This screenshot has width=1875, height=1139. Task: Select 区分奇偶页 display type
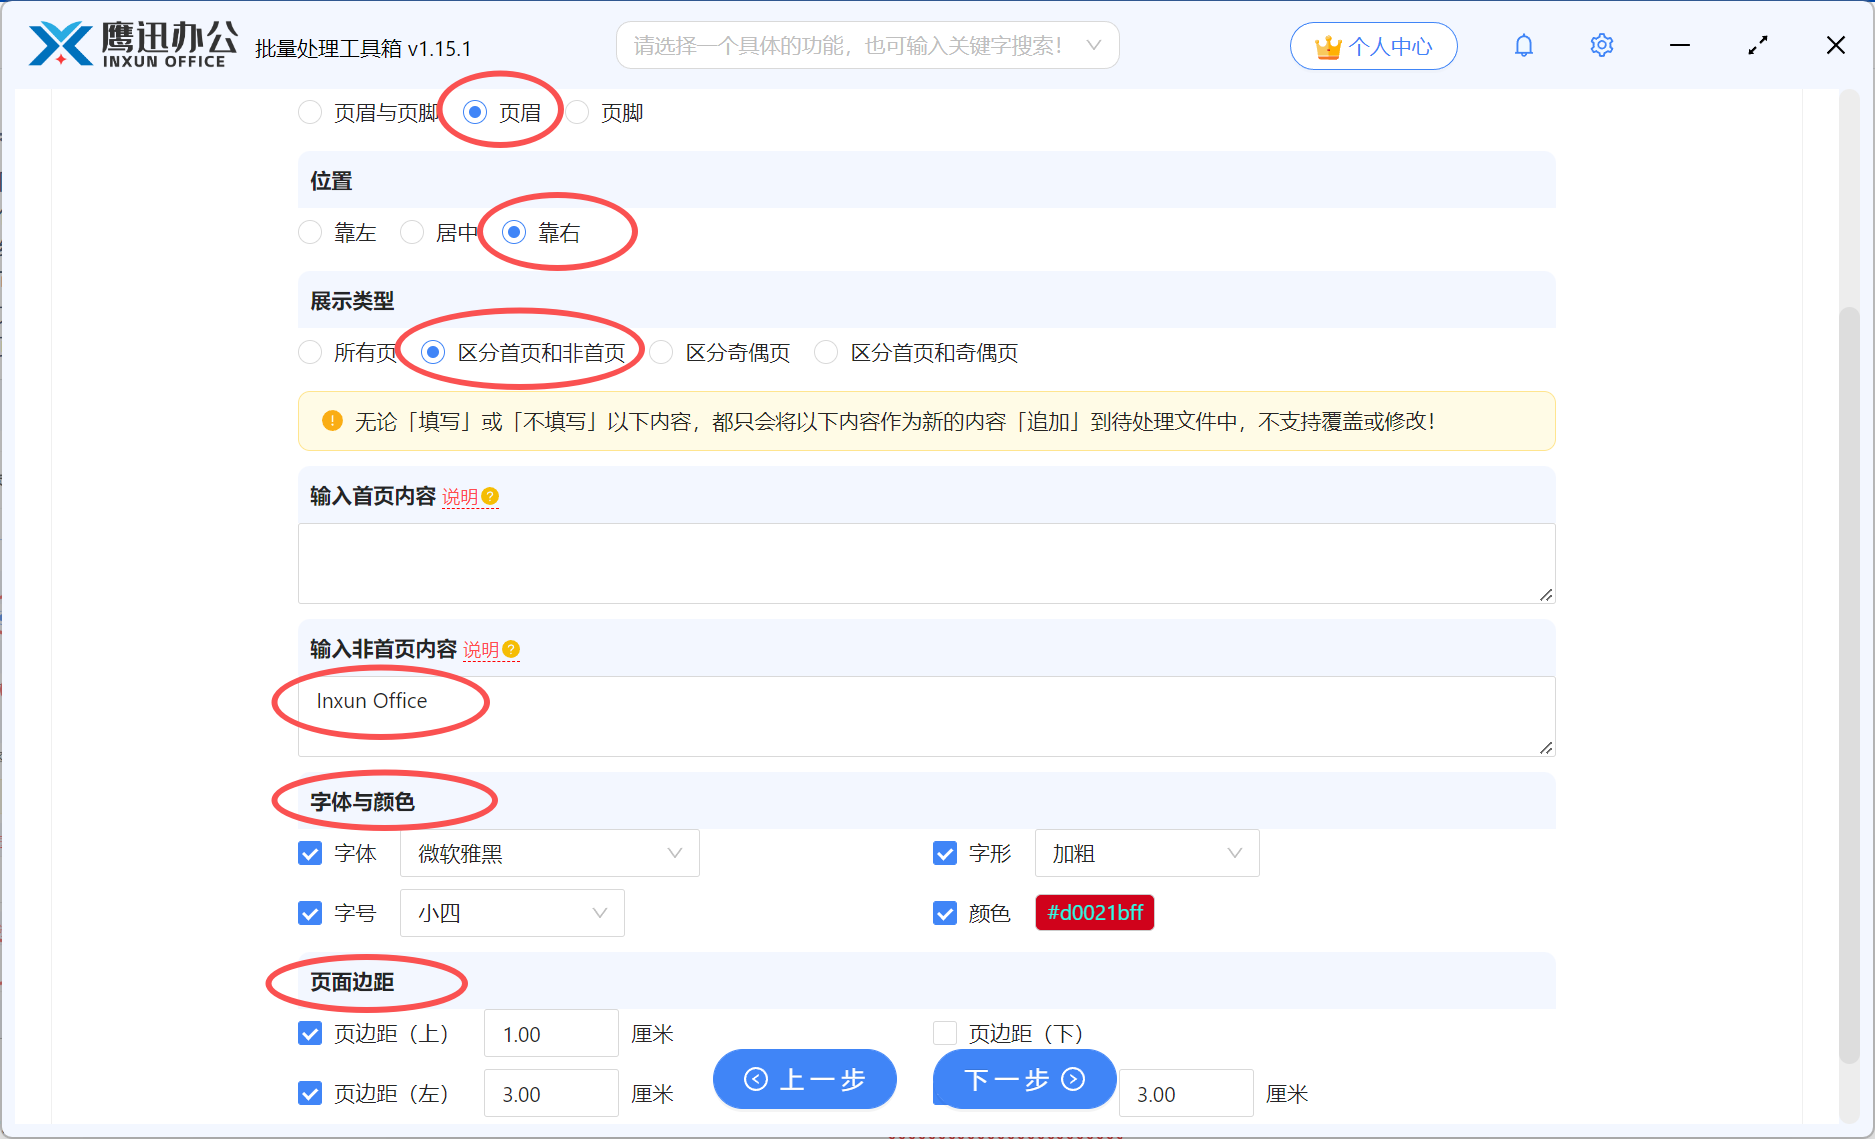point(662,352)
